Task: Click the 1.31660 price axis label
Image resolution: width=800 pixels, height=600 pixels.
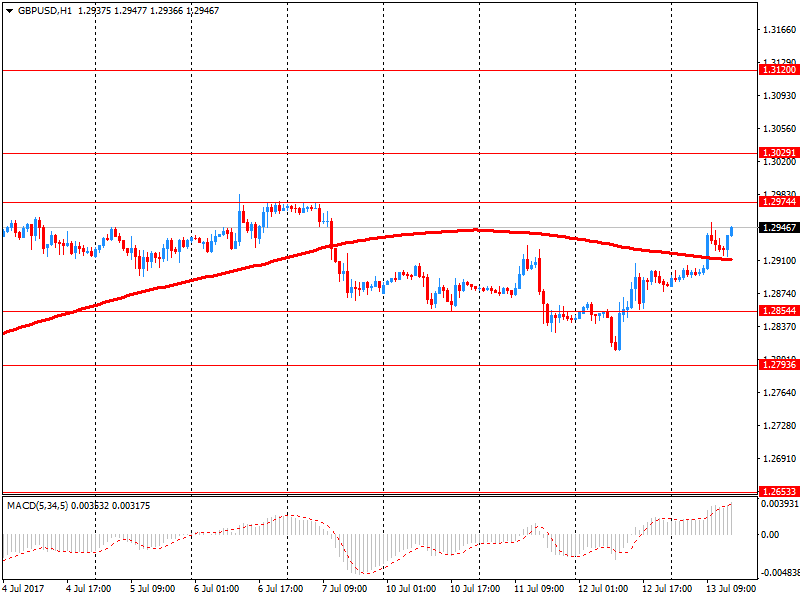Action: pos(779,30)
